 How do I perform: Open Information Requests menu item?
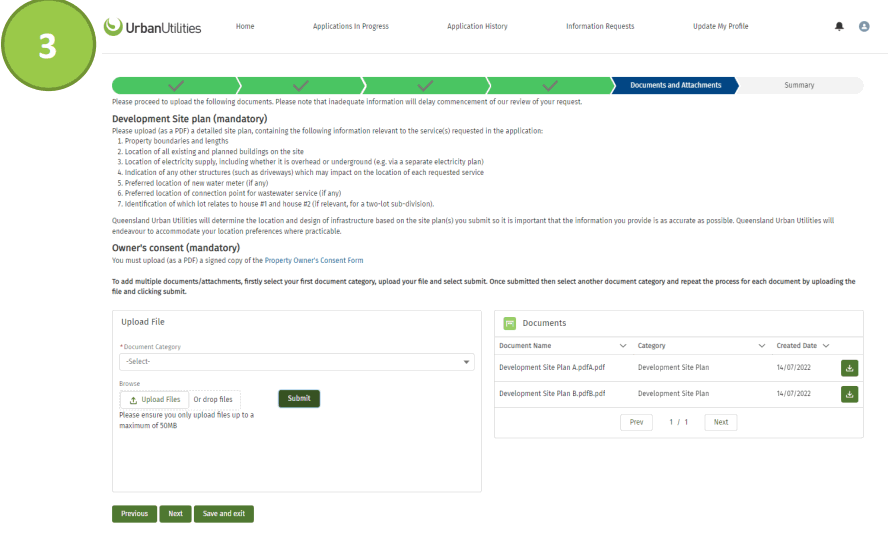coord(600,26)
